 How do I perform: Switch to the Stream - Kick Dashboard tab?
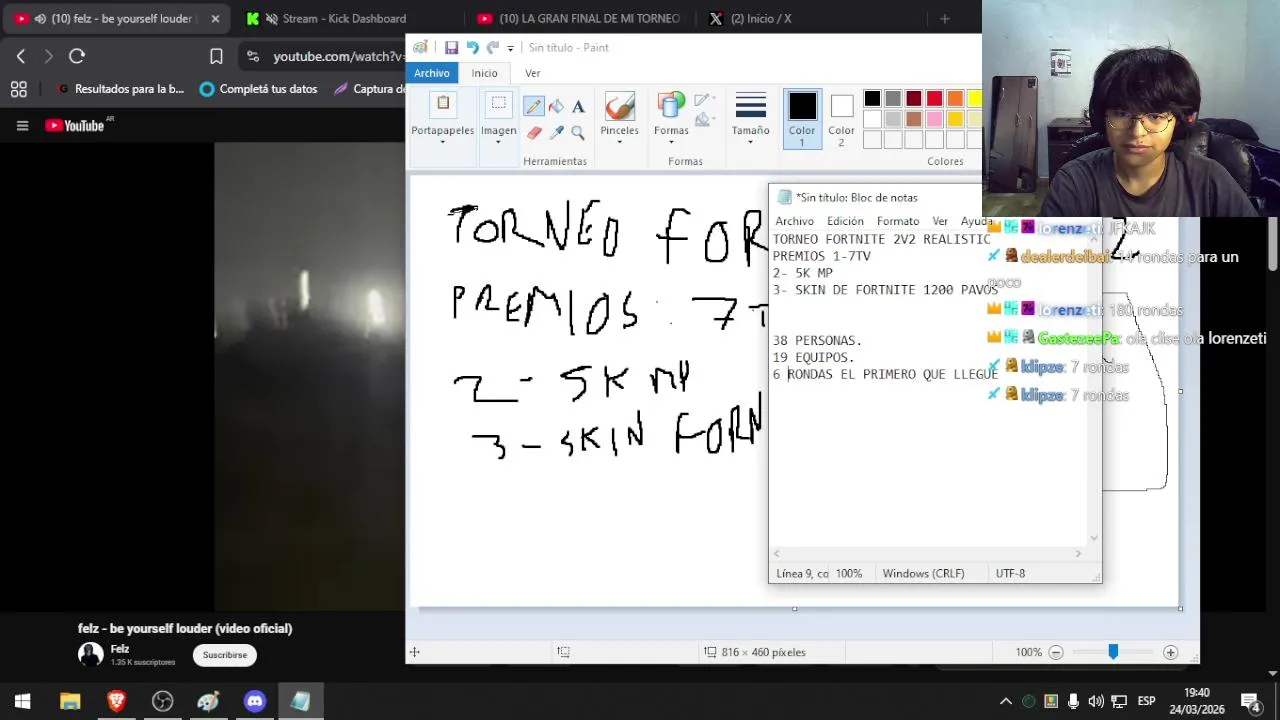(344, 18)
